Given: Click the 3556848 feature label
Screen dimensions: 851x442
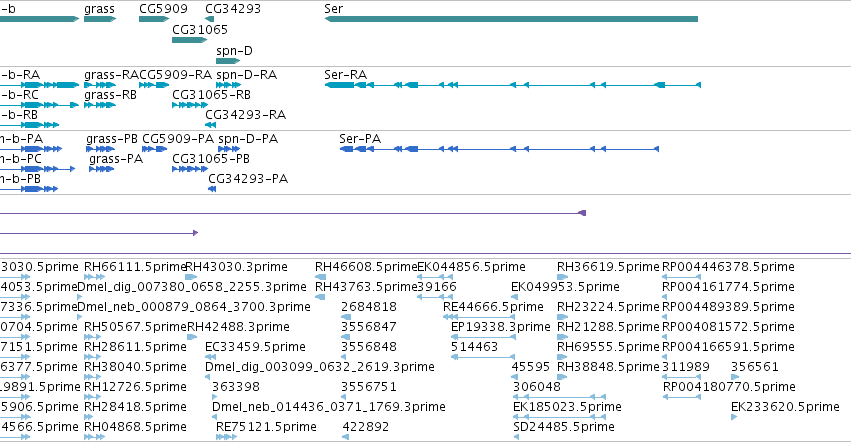Looking at the screenshot, I should pyautogui.click(x=369, y=346).
